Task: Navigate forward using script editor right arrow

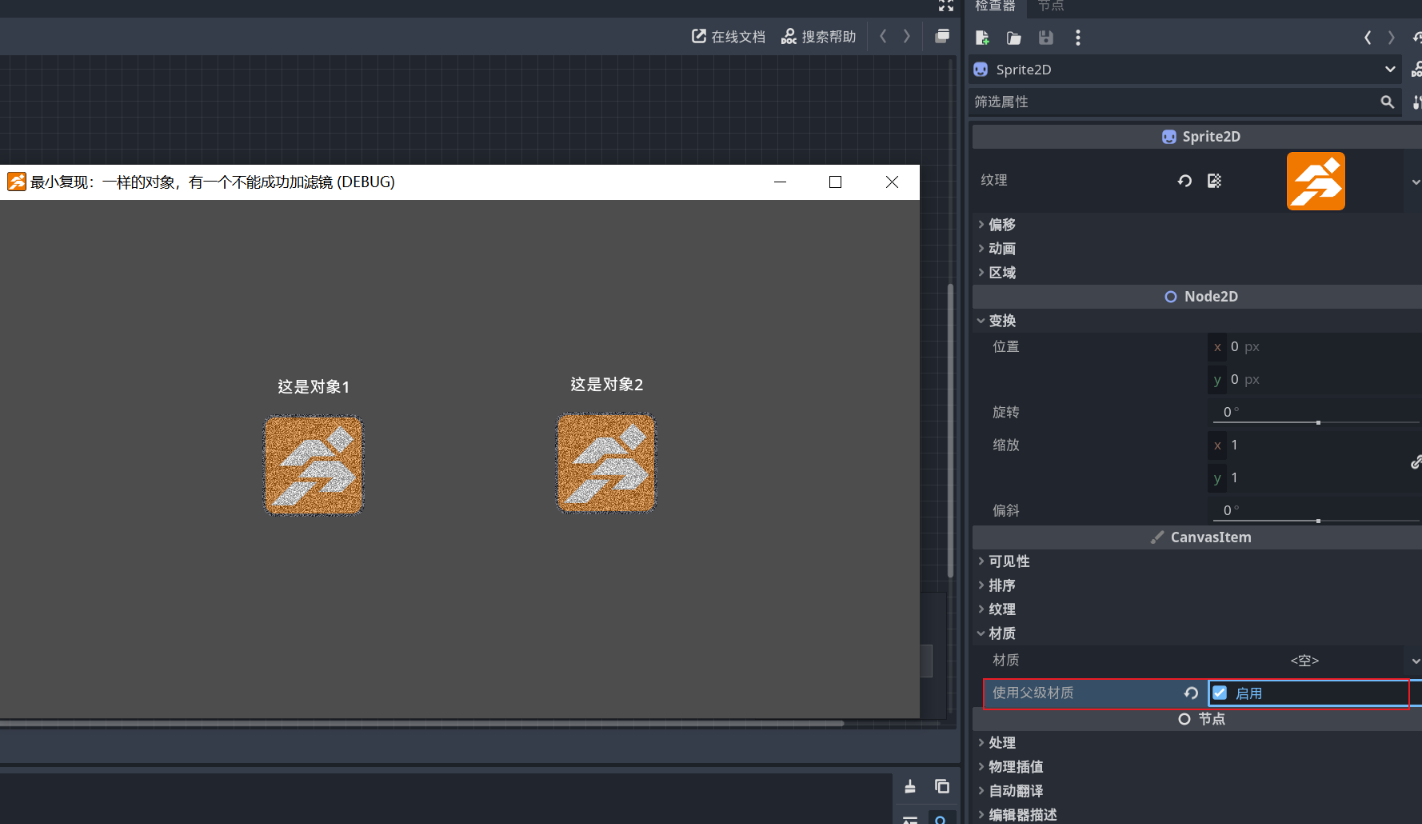Action: (907, 36)
